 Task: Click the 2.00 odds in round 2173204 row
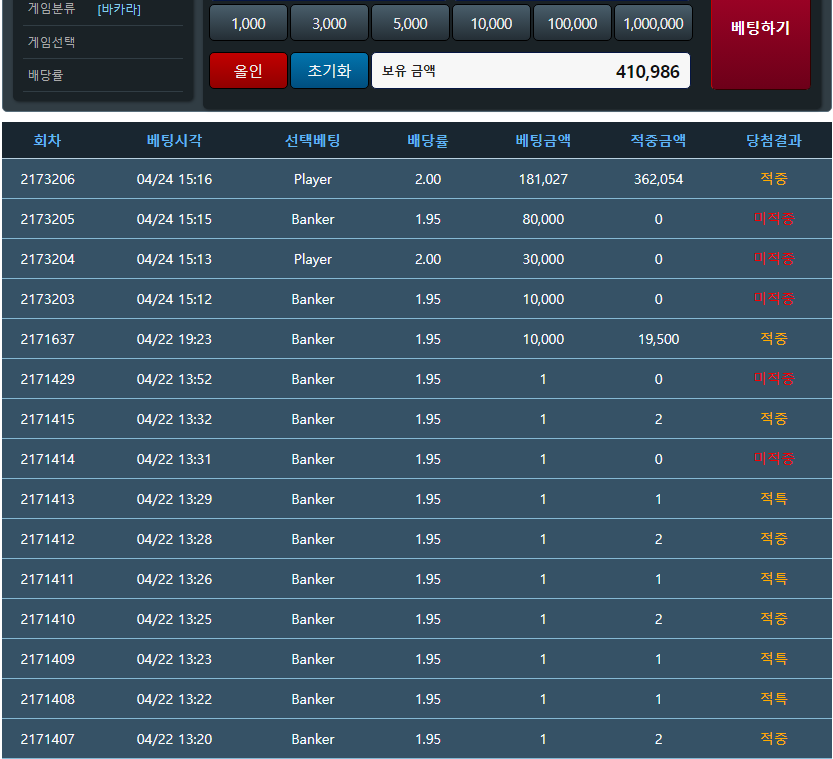coord(428,259)
